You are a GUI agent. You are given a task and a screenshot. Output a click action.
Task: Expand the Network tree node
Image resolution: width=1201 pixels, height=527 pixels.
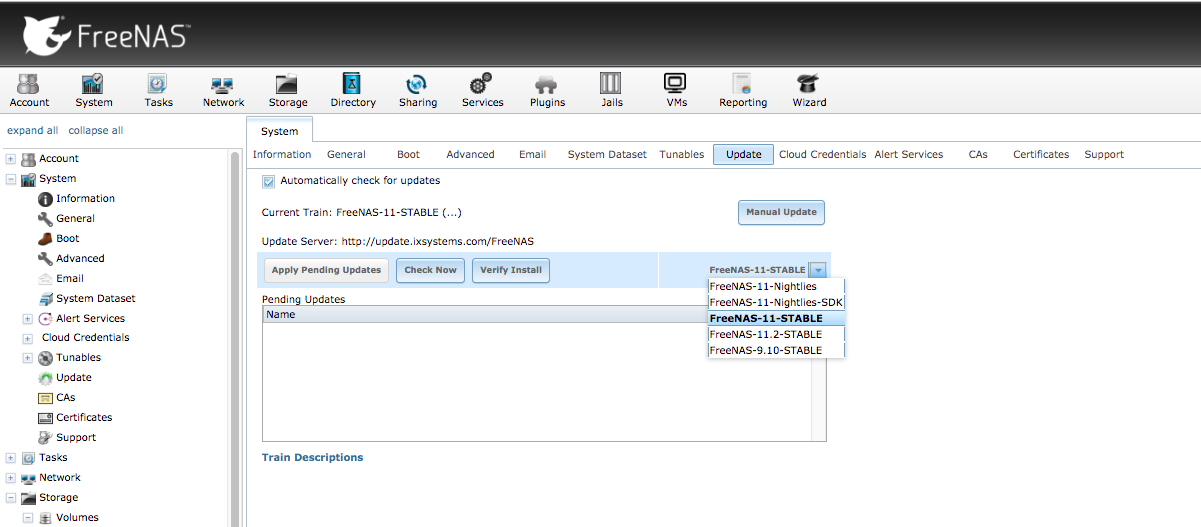[x=11, y=478]
